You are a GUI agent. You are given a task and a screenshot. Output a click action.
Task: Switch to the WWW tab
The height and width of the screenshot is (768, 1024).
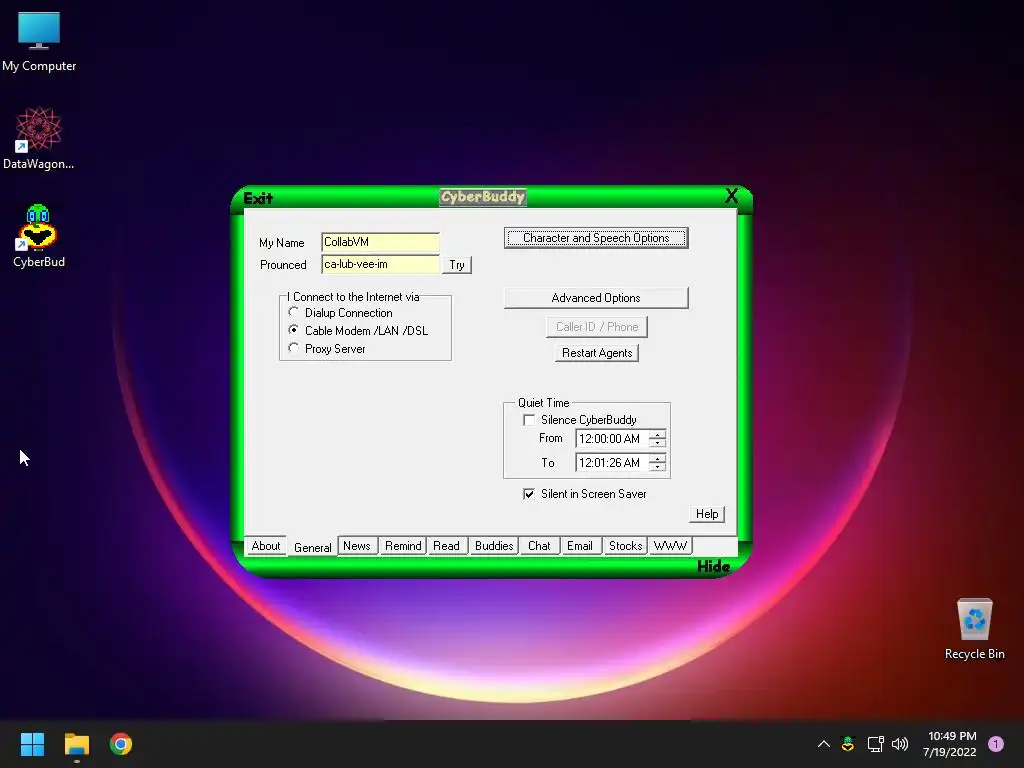(x=670, y=546)
